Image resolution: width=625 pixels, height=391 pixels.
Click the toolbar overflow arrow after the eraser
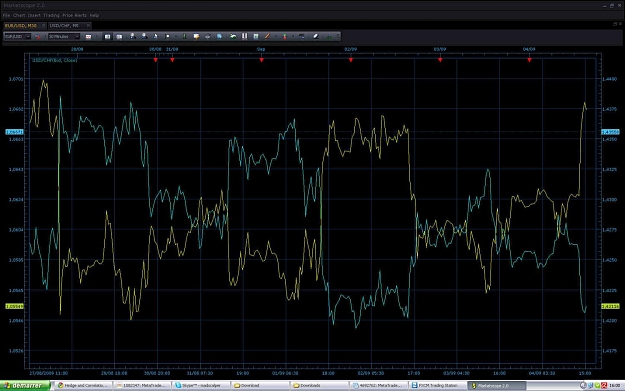[338, 36]
